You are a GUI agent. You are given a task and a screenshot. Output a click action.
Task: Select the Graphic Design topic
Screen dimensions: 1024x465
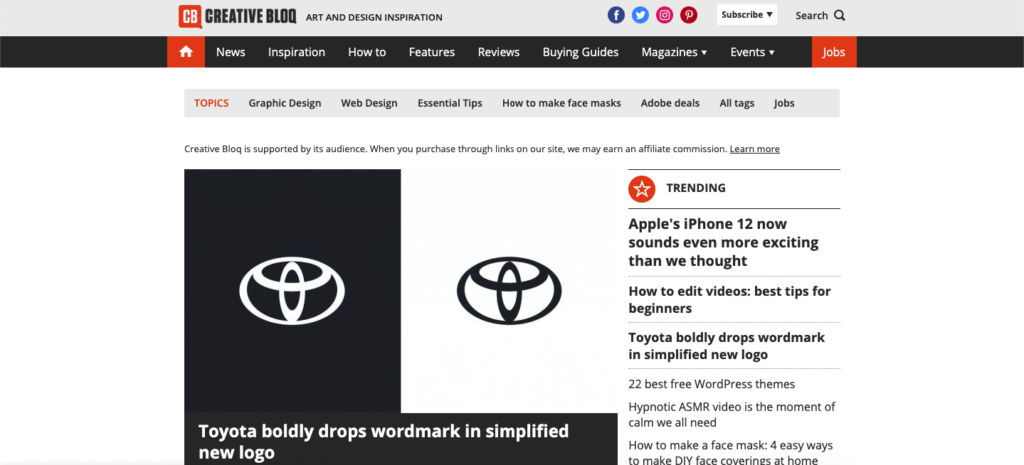click(x=285, y=103)
